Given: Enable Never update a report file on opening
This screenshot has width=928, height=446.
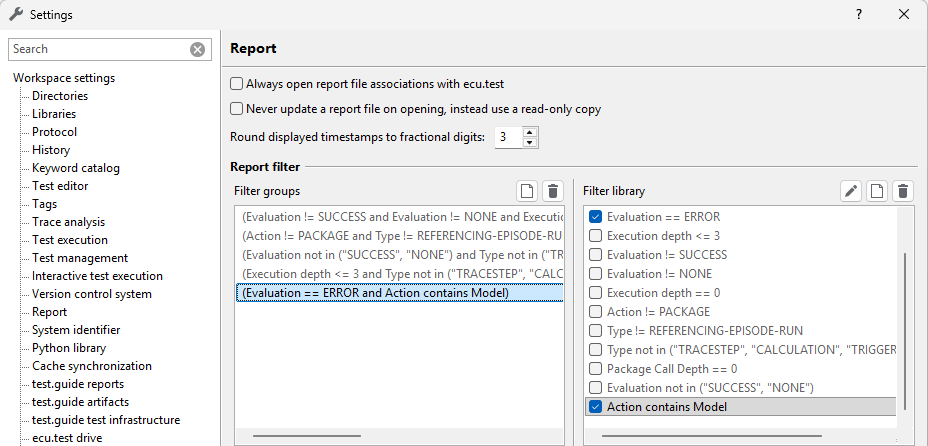Looking at the screenshot, I should pyautogui.click(x=237, y=109).
